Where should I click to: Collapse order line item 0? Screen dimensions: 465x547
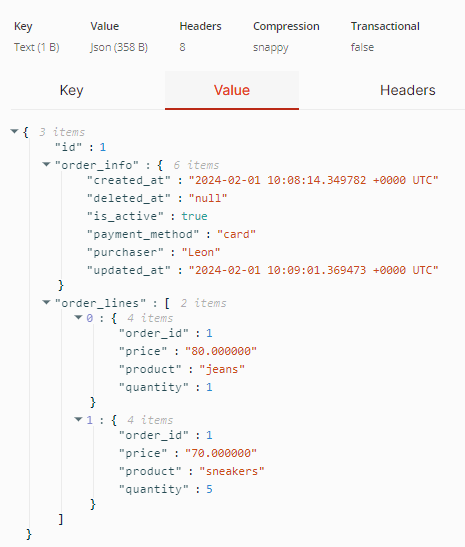(x=78, y=317)
